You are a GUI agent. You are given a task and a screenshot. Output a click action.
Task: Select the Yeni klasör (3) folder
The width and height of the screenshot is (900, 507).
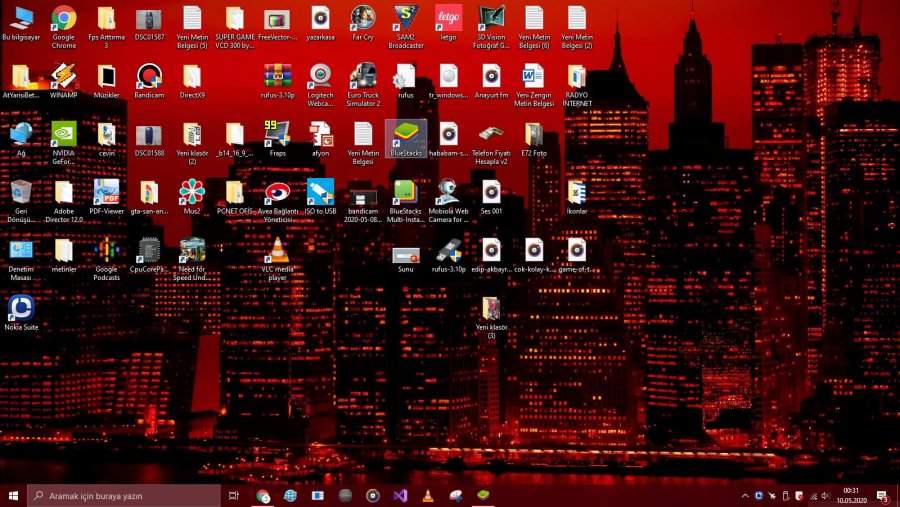(x=491, y=318)
